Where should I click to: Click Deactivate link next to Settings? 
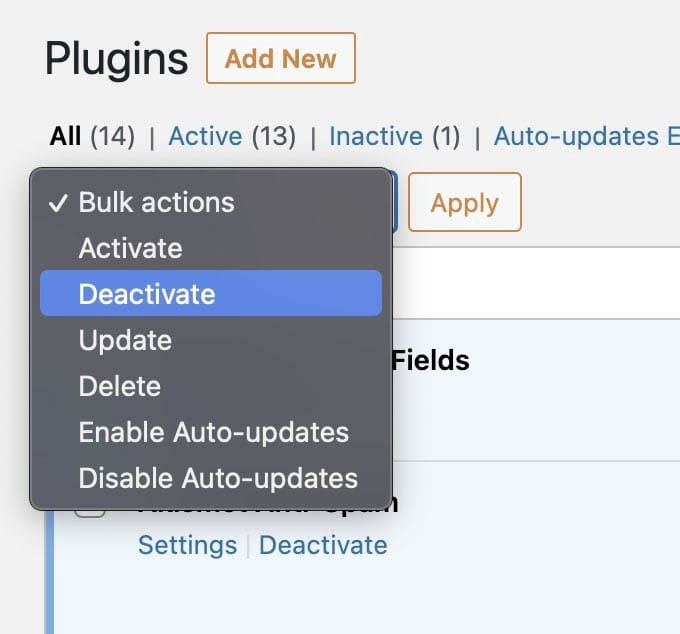pyautogui.click(x=323, y=545)
